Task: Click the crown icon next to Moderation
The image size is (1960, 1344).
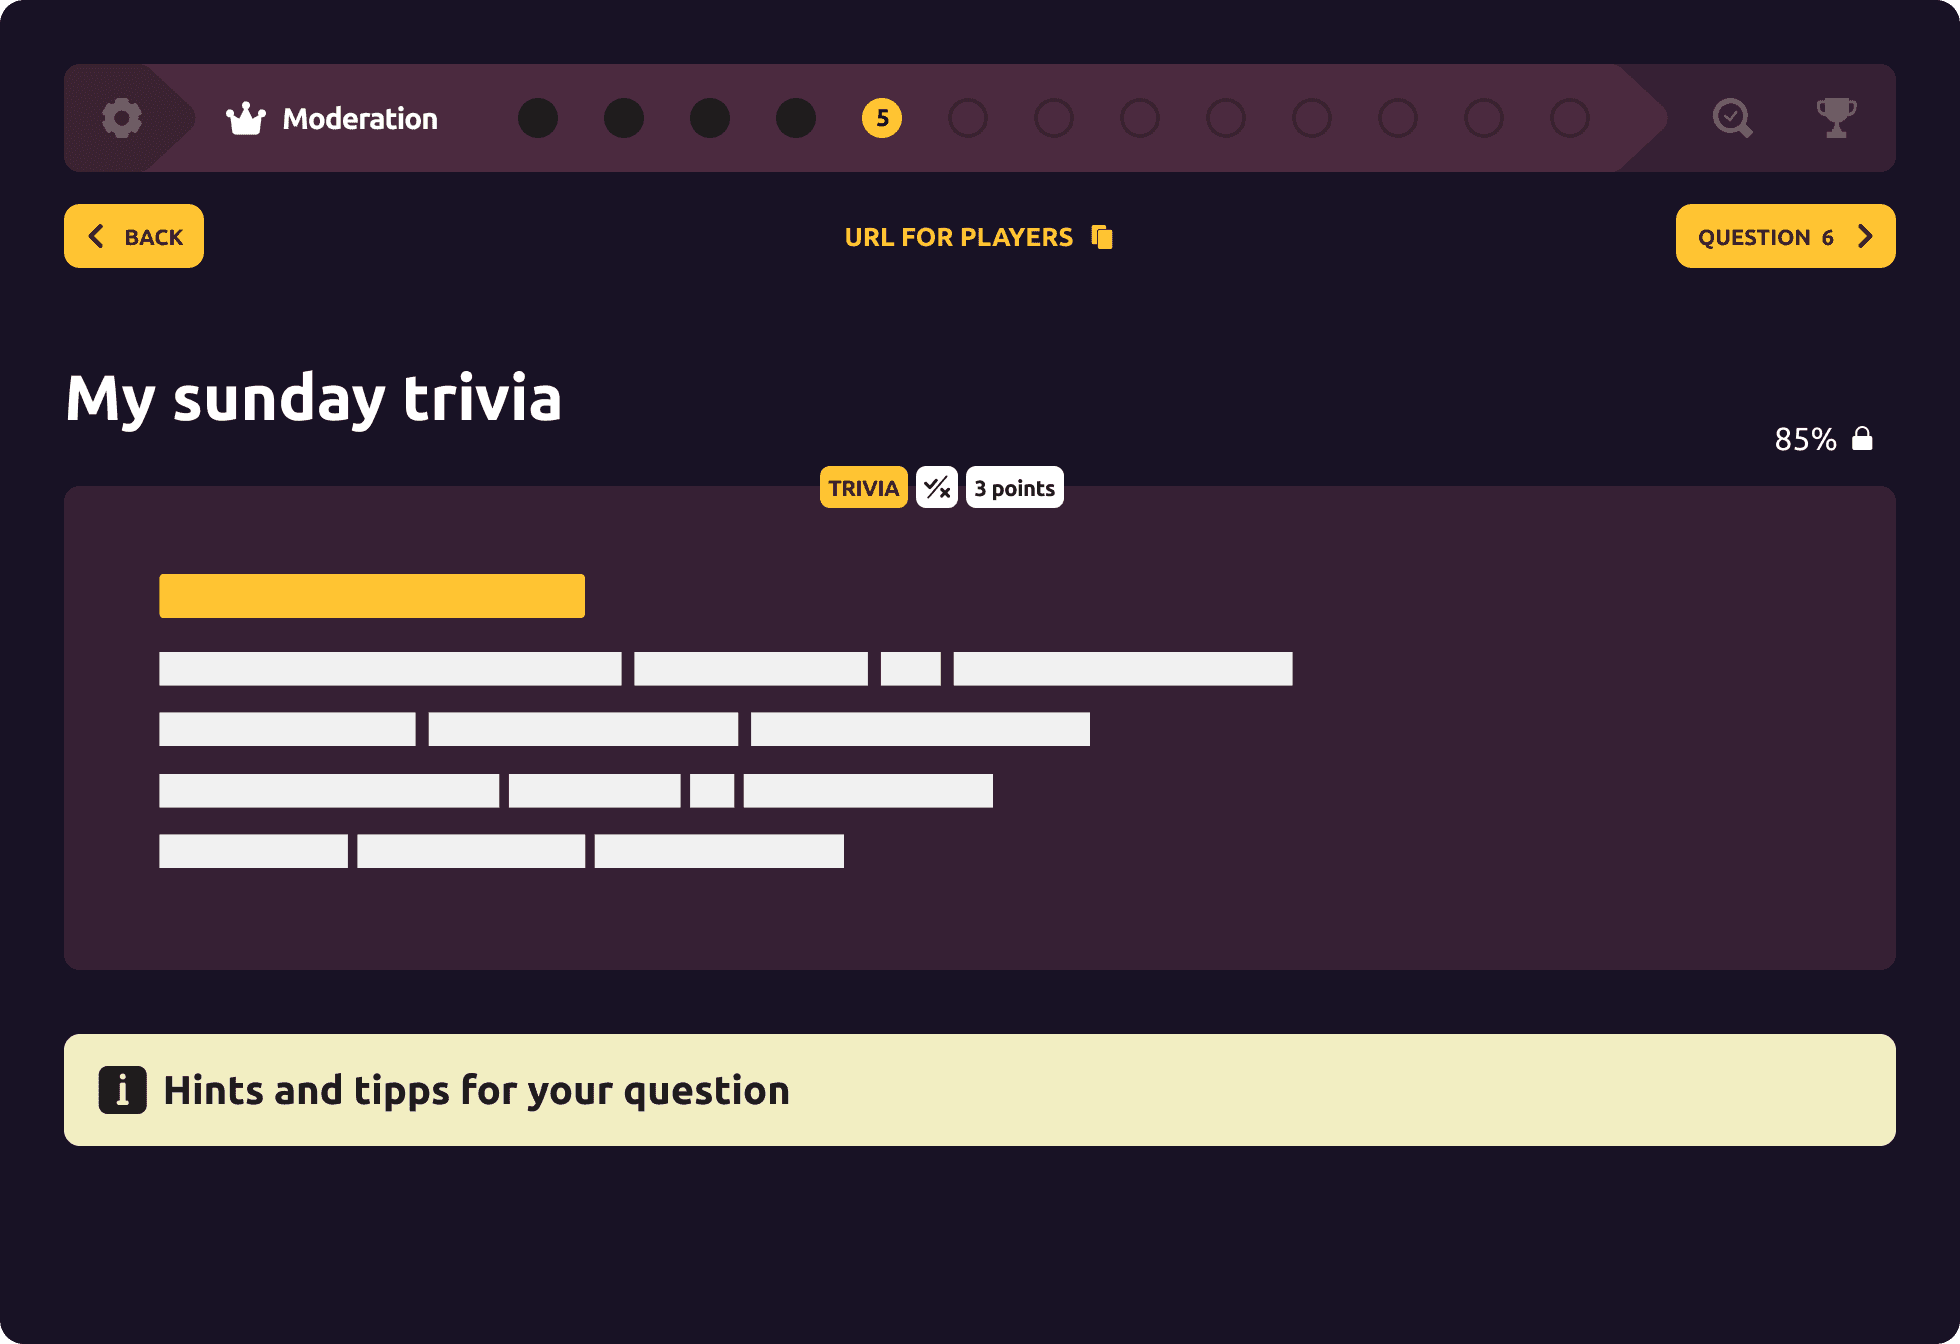Action: pyautogui.click(x=246, y=118)
